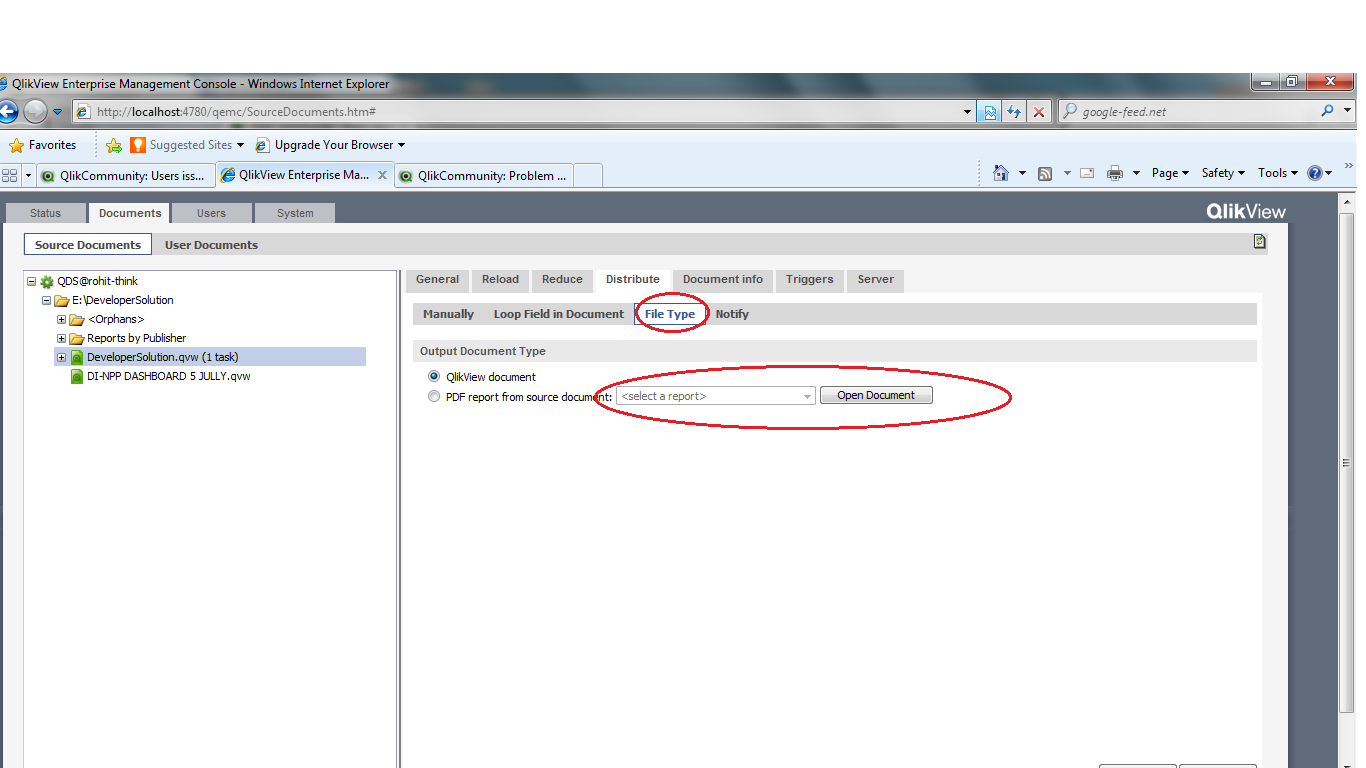Screen dimensions: 1366x768
Task: Click the E:\DeveloperSolution folder icon
Action: [62, 300]
